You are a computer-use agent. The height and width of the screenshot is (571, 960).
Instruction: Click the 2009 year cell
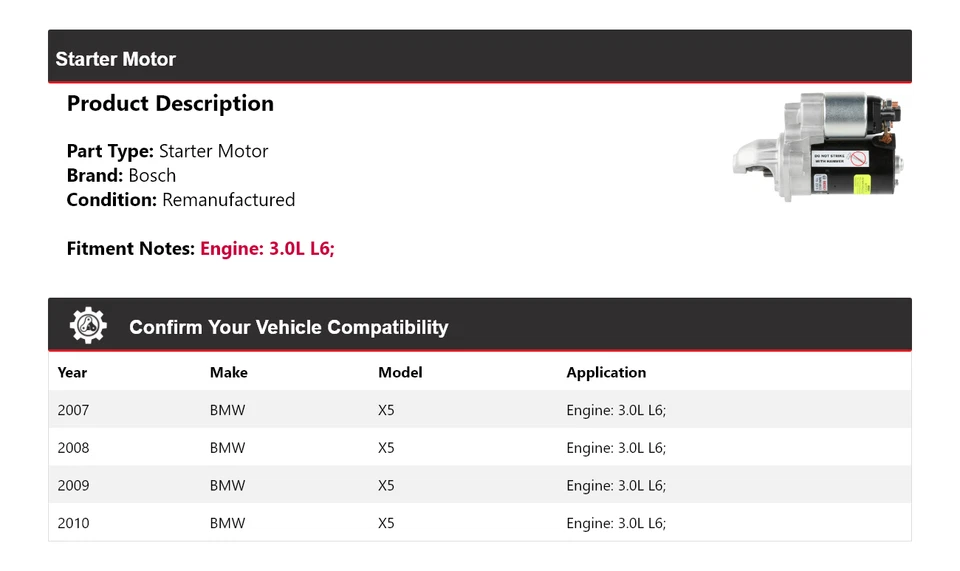tap(73, 486)
